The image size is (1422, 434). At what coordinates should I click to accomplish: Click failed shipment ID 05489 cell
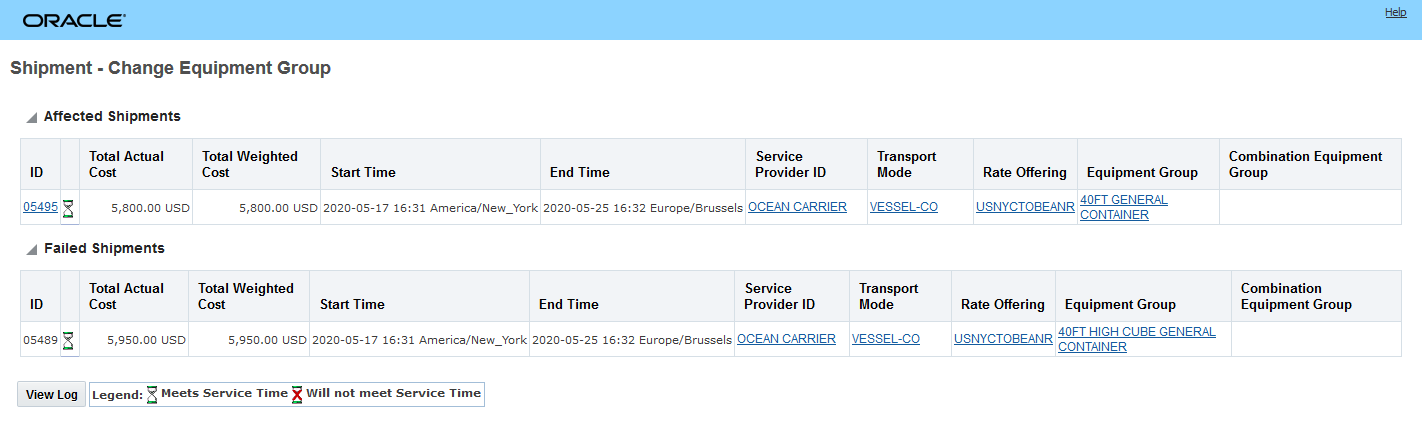37,340
